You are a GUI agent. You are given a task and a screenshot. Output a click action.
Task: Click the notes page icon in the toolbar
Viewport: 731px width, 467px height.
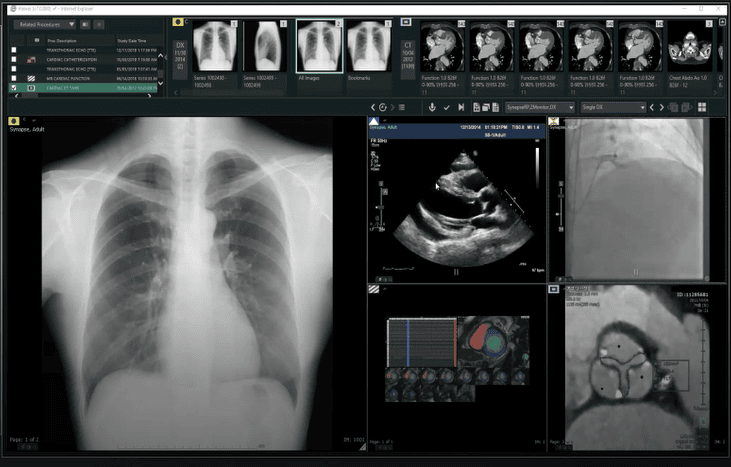pos(495,108)
